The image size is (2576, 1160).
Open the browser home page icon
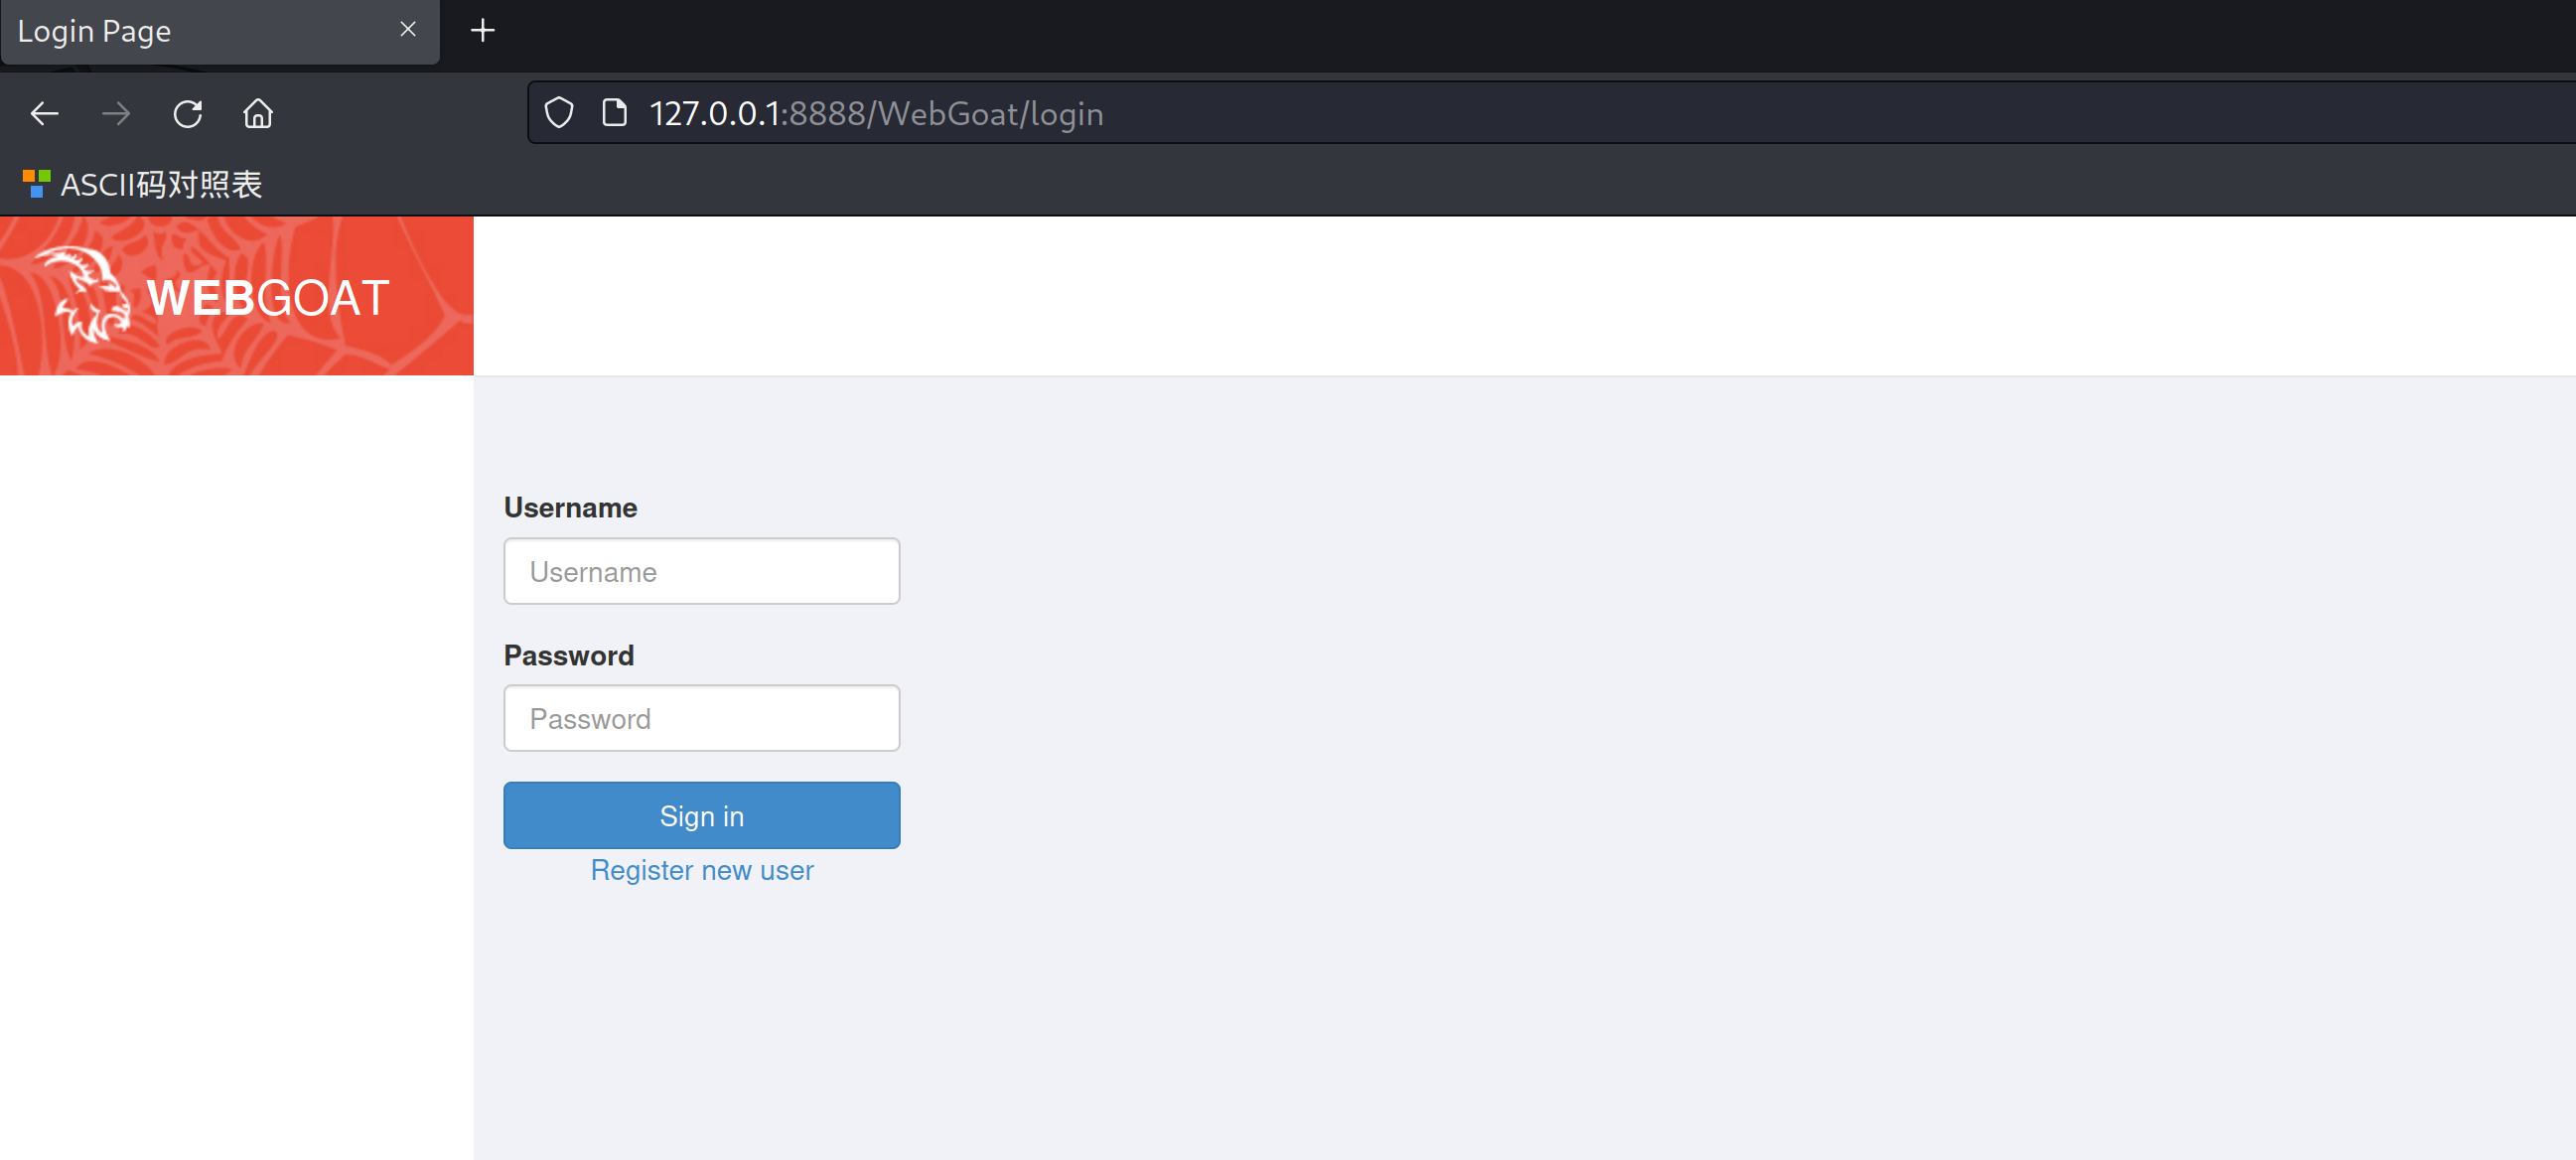tap(258, 114)
